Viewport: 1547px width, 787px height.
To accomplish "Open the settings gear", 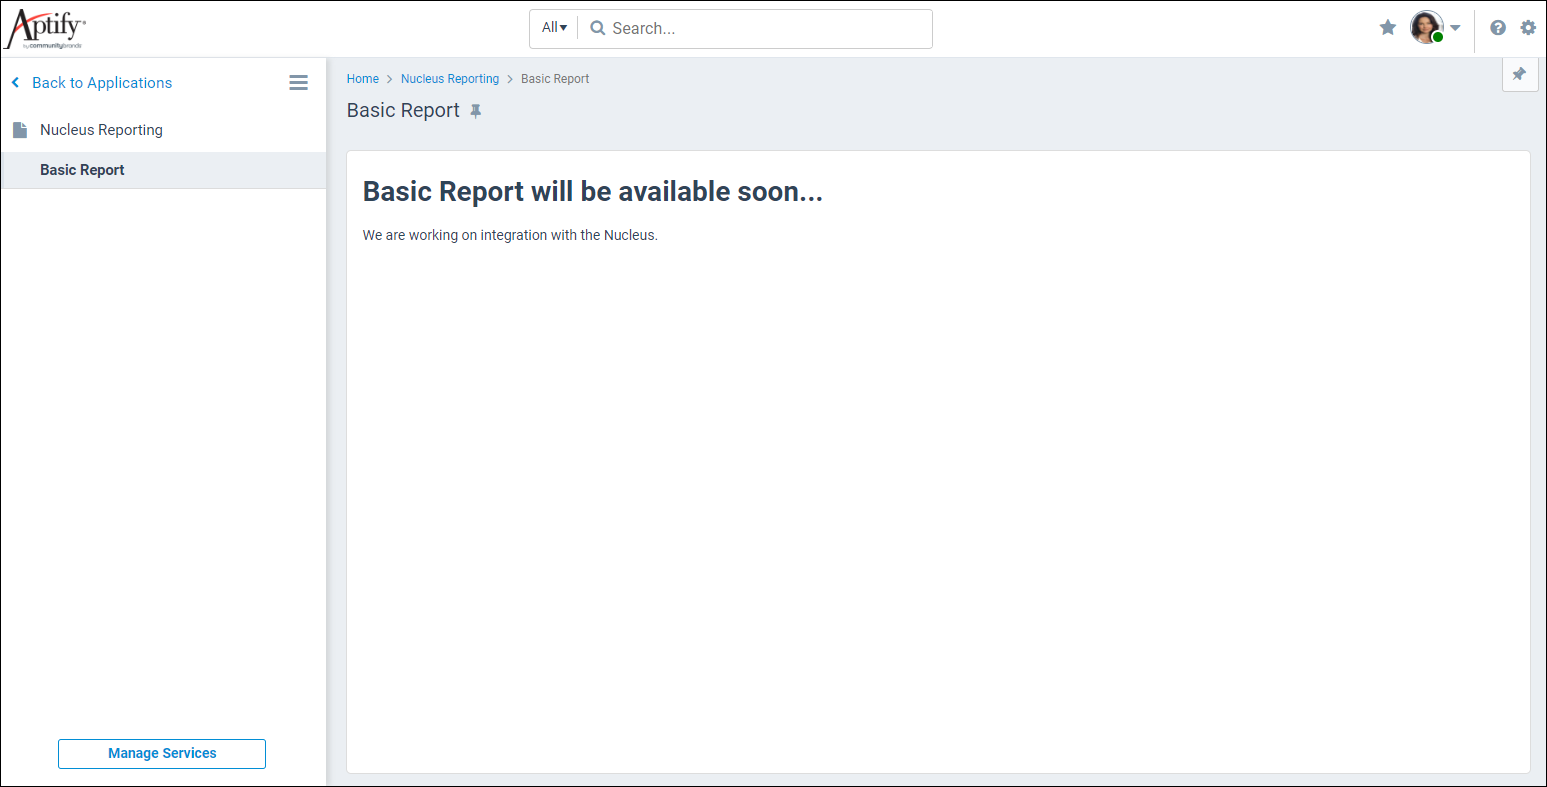I will (1529, 27).
